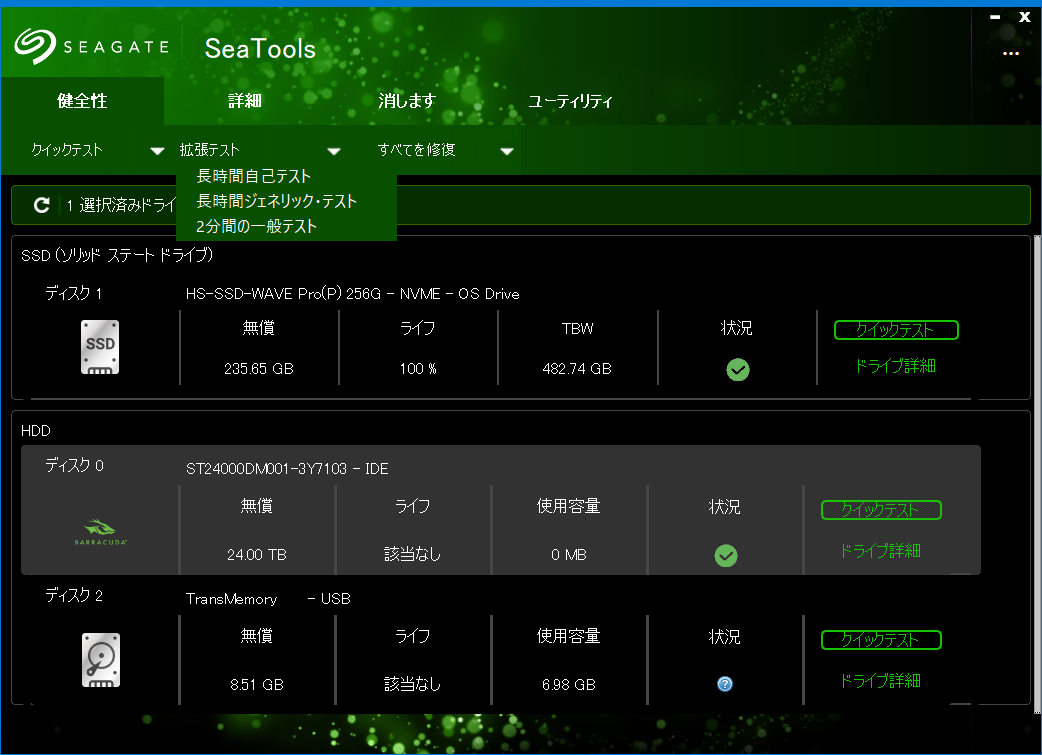
Task: Select 2分間の一般テスト option
Action: [257, 227]
